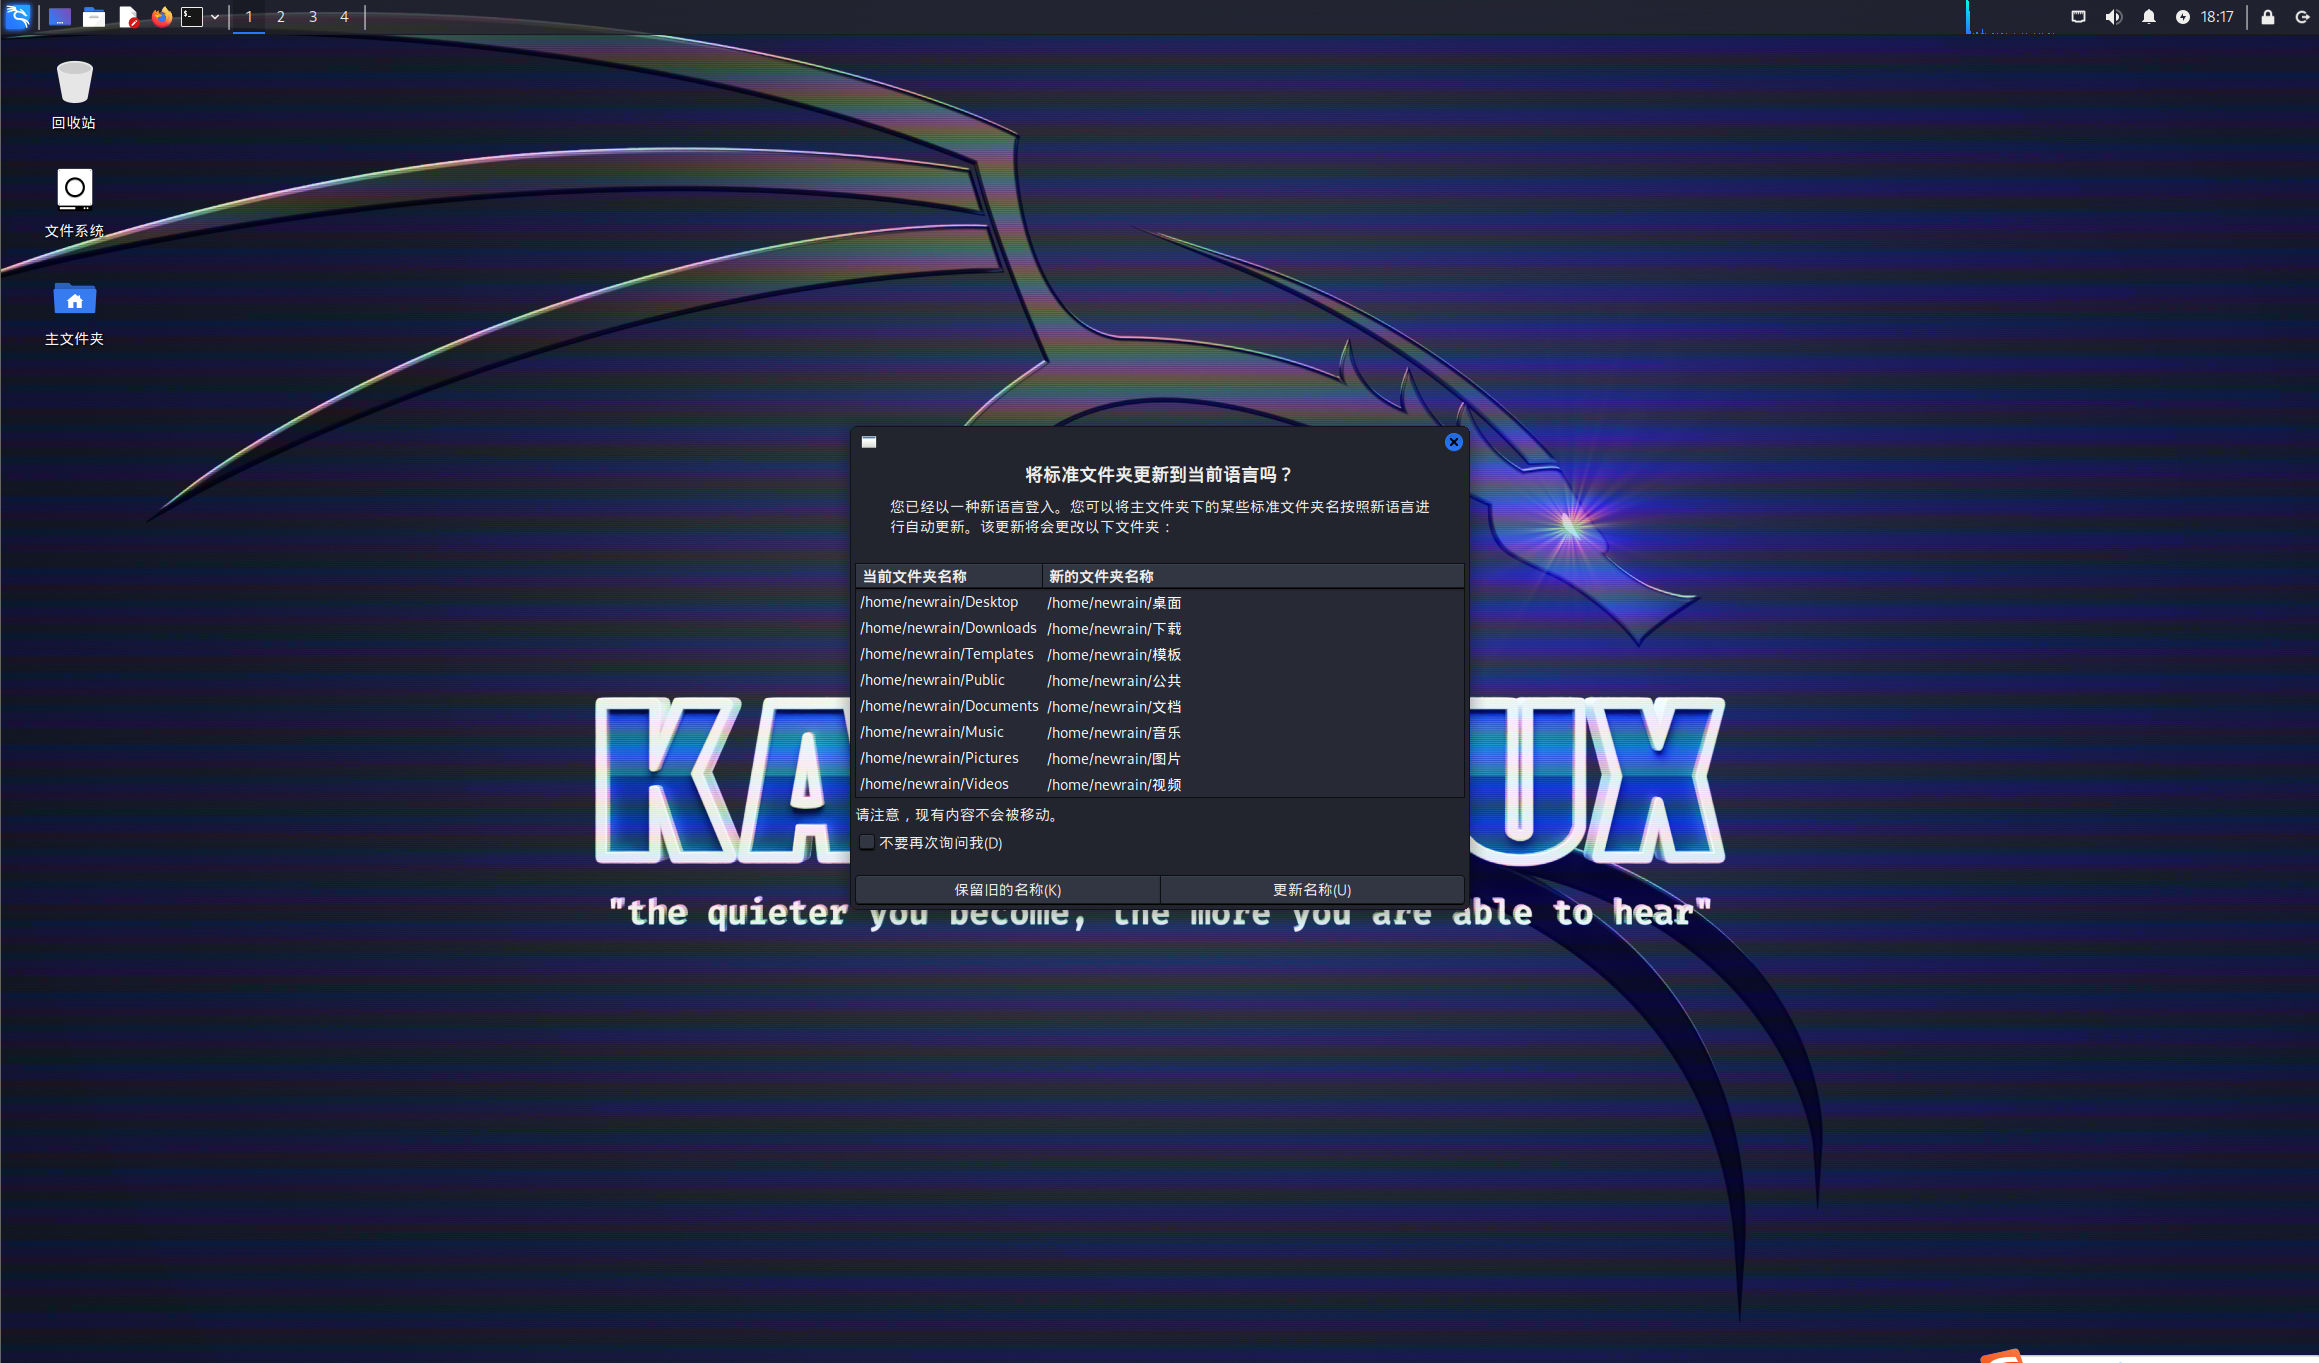Click the CPU graph monitor in the panel

point(2012,17)
